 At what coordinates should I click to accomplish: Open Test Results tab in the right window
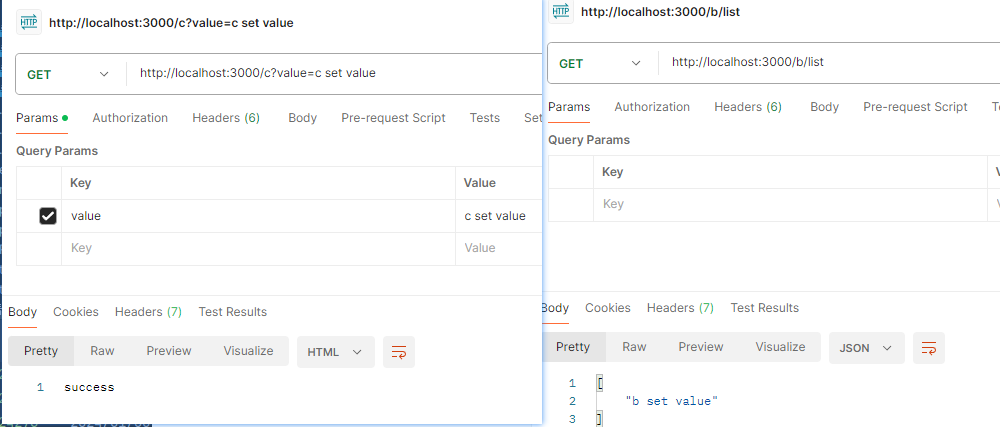765,308
